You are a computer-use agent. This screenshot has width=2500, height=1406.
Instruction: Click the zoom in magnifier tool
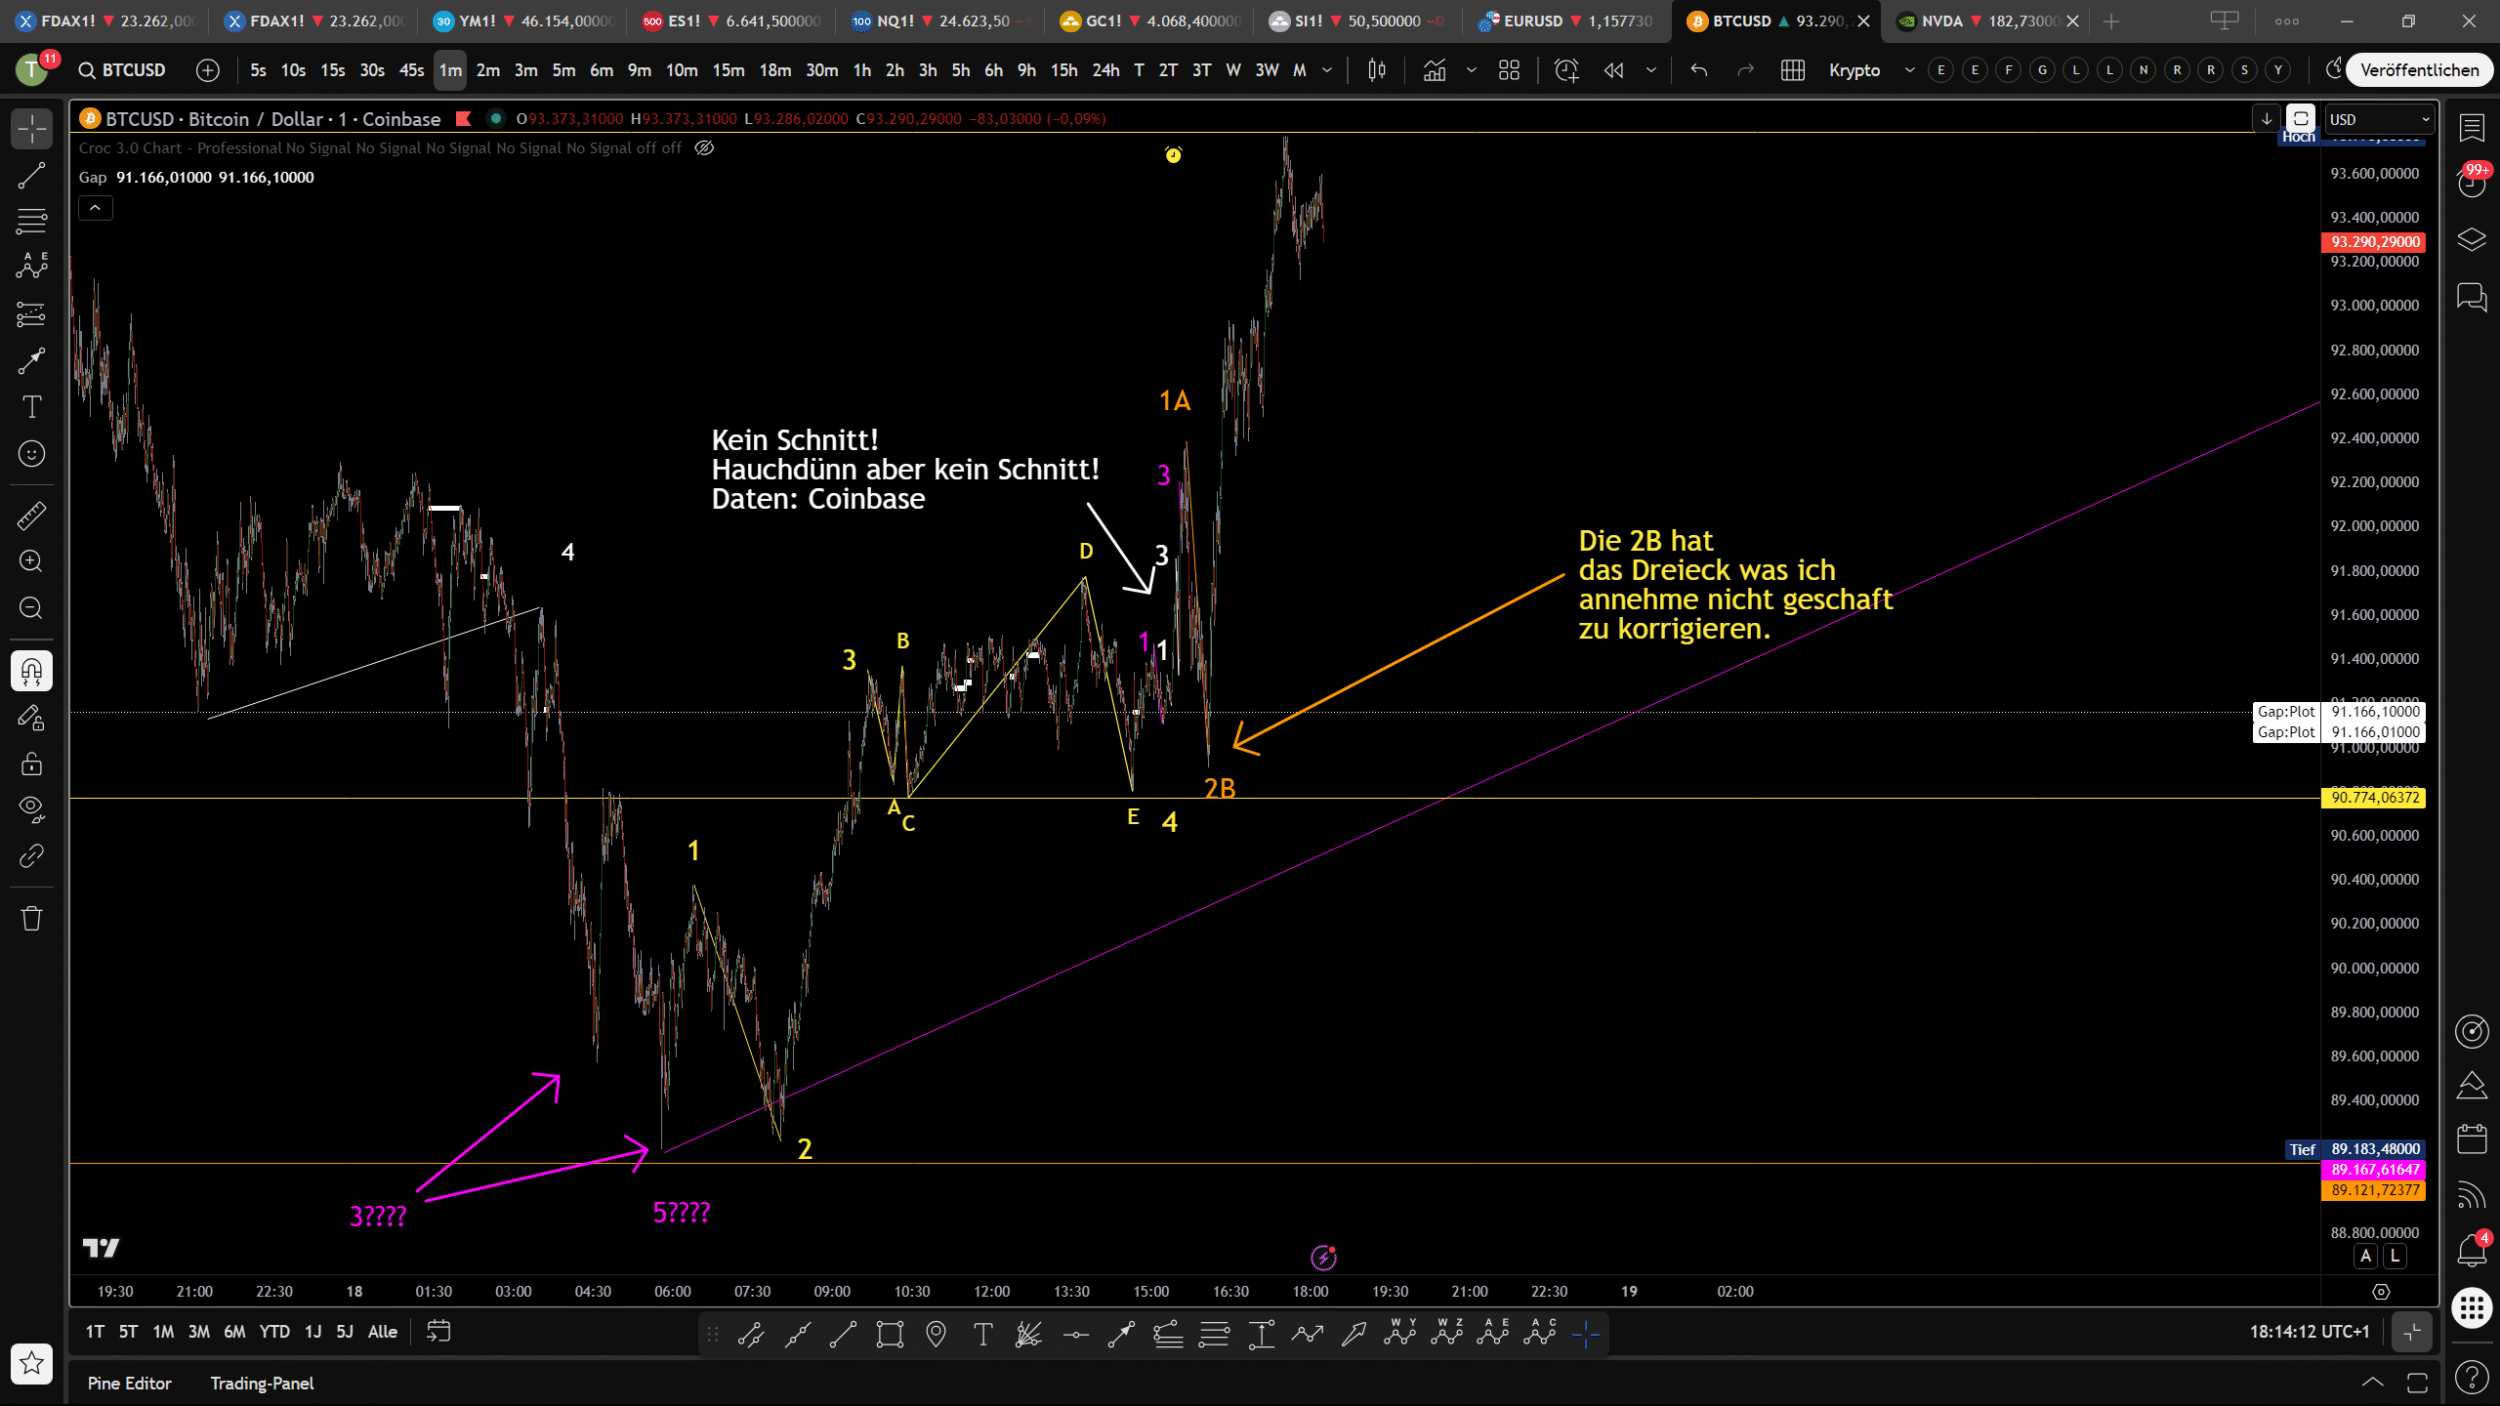click(x=31, y=561)
